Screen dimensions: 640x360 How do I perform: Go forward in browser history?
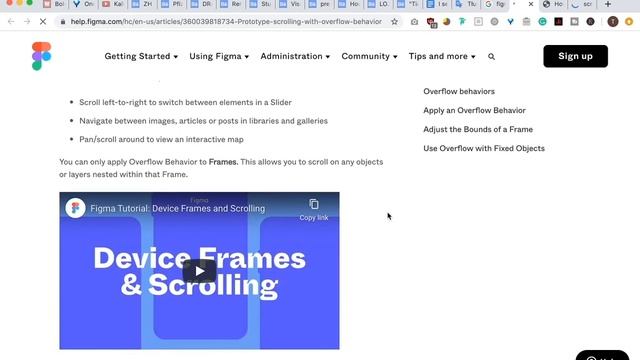pos(27,22)
